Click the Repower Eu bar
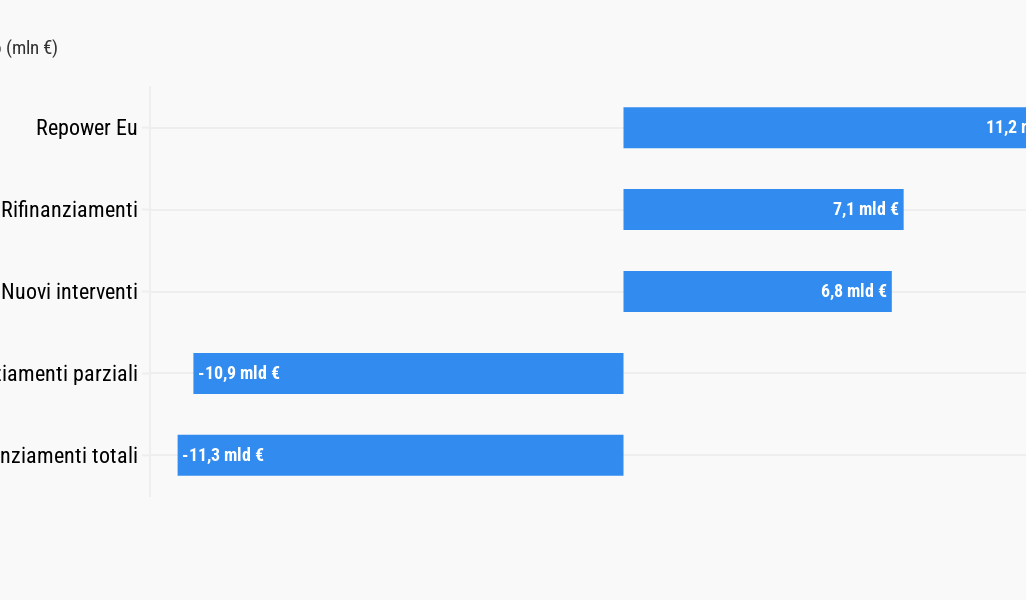This screenshot has width=1026, height=600. pyautogui.click(x=824, y=128)
